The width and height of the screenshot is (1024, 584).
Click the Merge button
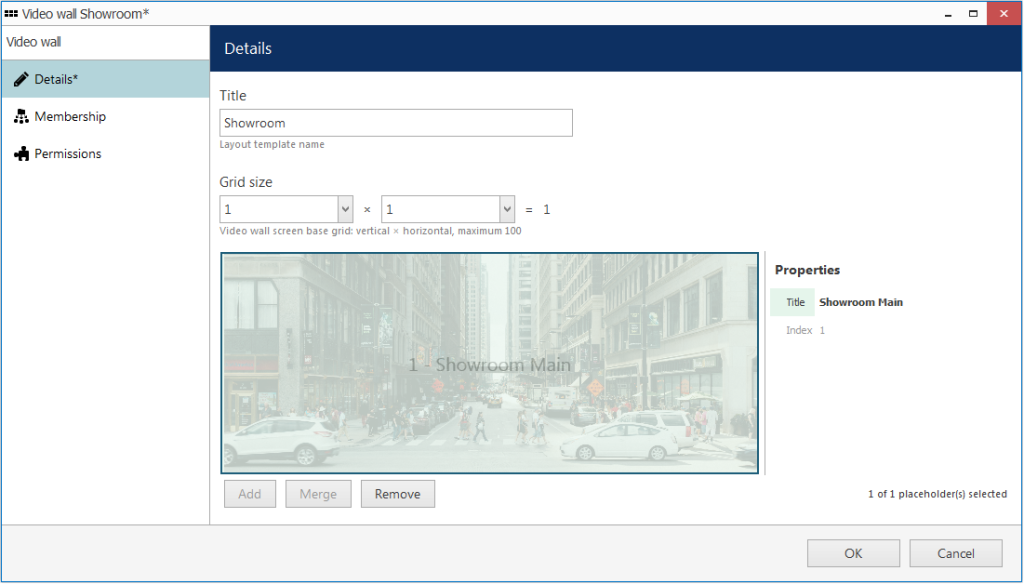[x=318, y=494]
